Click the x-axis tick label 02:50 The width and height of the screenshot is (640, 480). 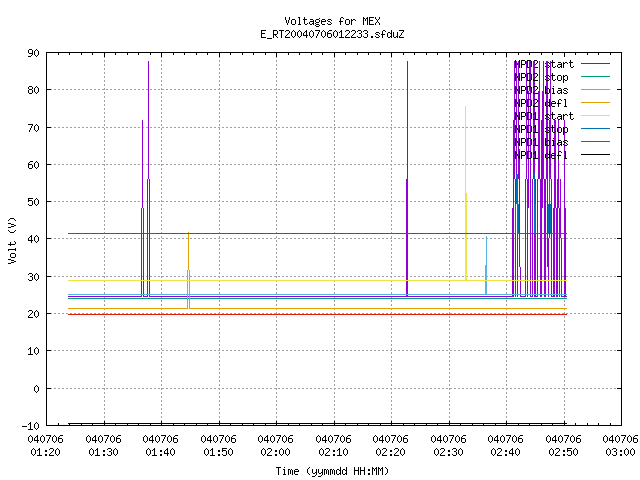(564, 452)
